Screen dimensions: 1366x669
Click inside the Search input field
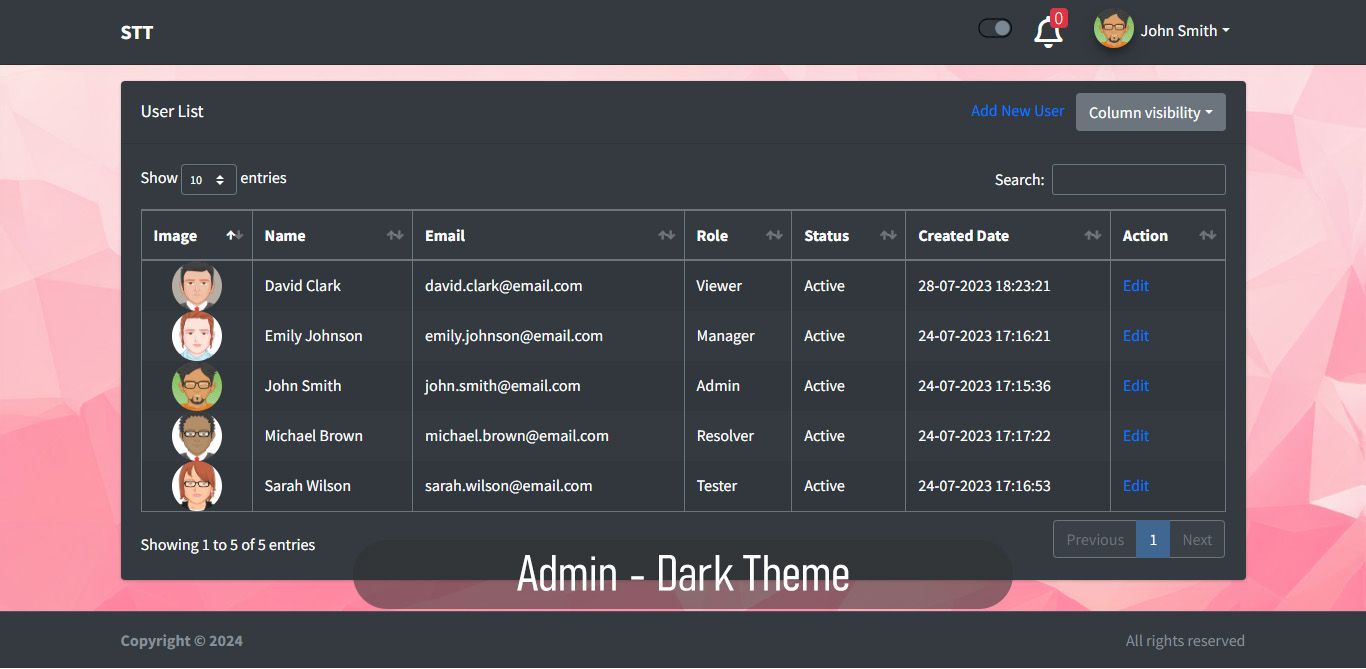1138,180
